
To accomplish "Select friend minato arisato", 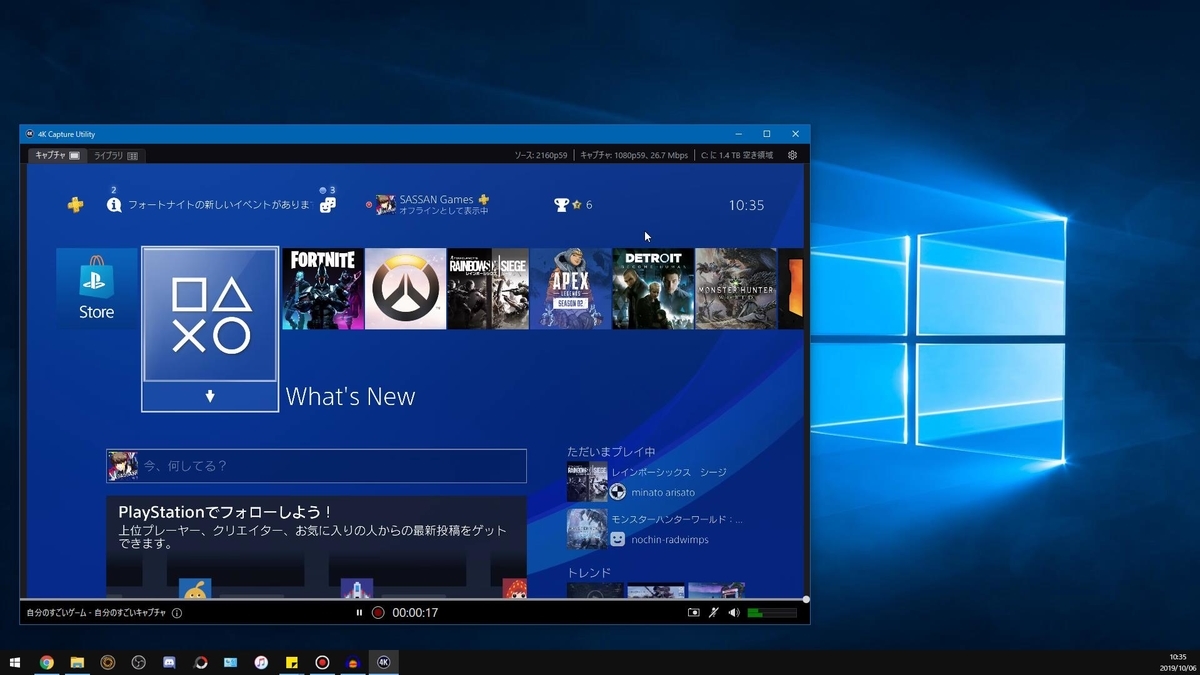I will (663, 492).
